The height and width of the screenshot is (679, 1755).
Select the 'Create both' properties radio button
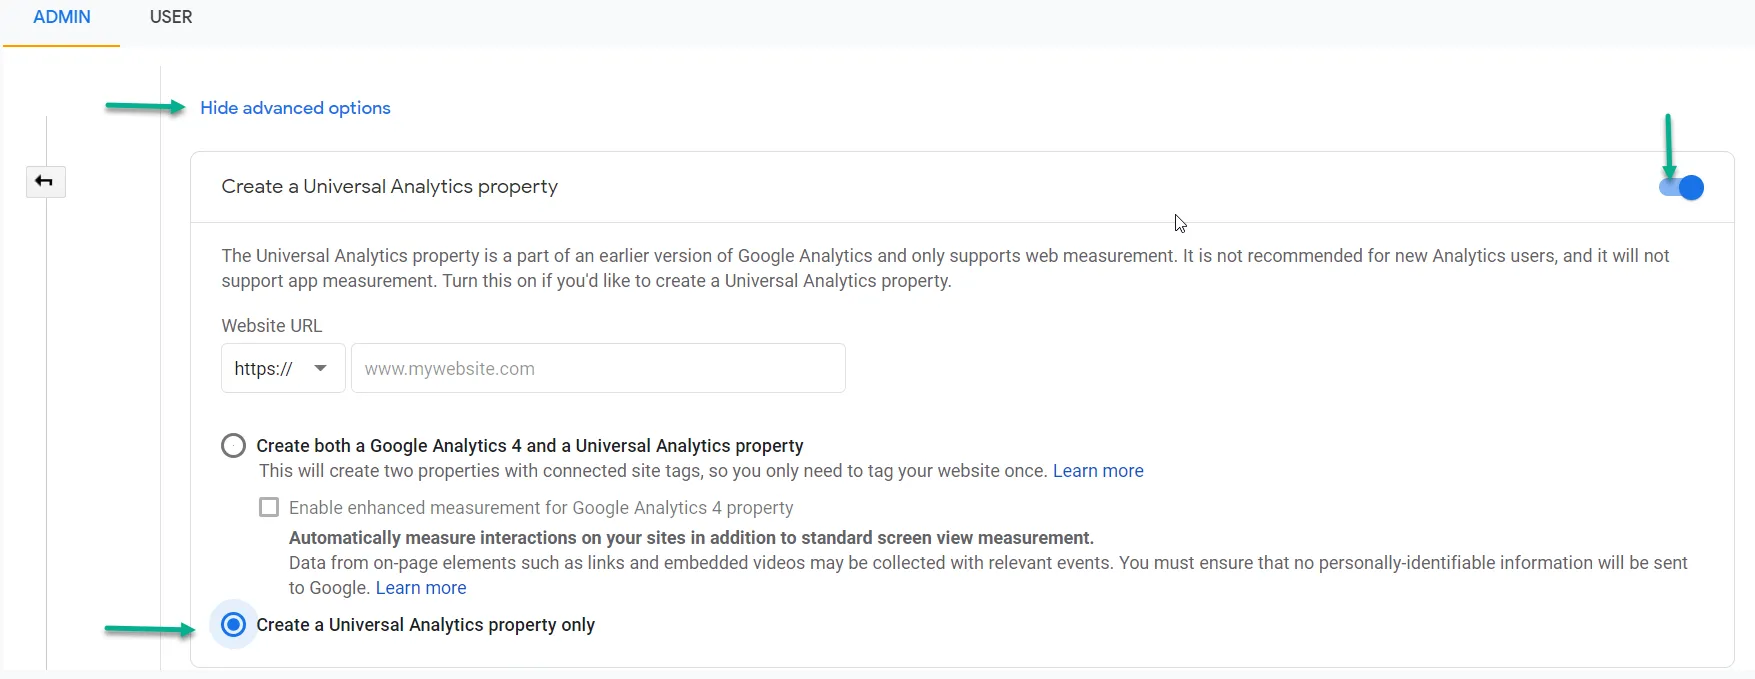(x=233, y=446)
